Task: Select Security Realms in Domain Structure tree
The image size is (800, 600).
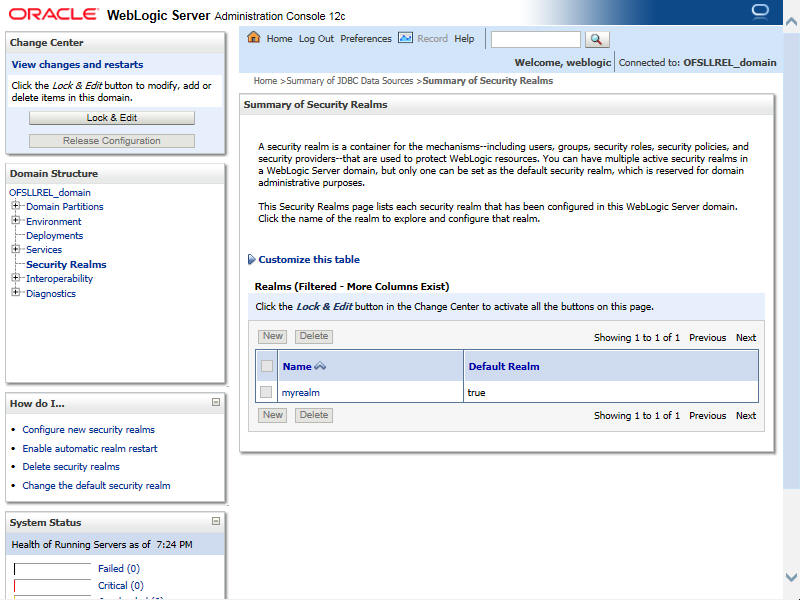Action: tap(66, 265)
